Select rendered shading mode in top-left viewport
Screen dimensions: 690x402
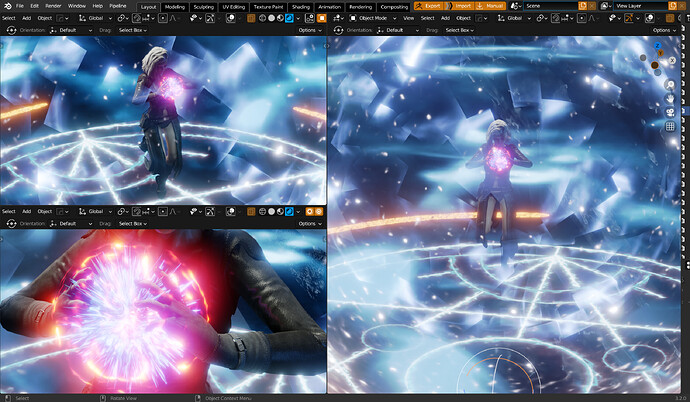(x=289, y=18)
